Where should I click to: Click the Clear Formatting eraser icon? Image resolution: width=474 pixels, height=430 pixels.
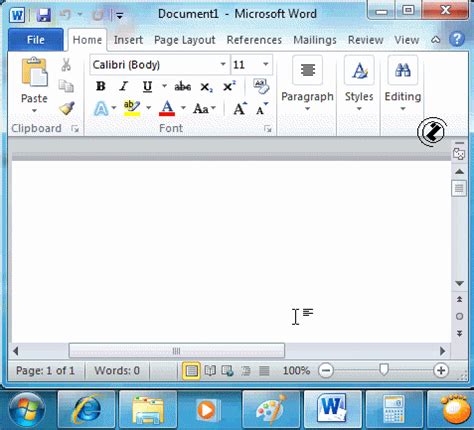pyautogui.click(x=261, y=86)
